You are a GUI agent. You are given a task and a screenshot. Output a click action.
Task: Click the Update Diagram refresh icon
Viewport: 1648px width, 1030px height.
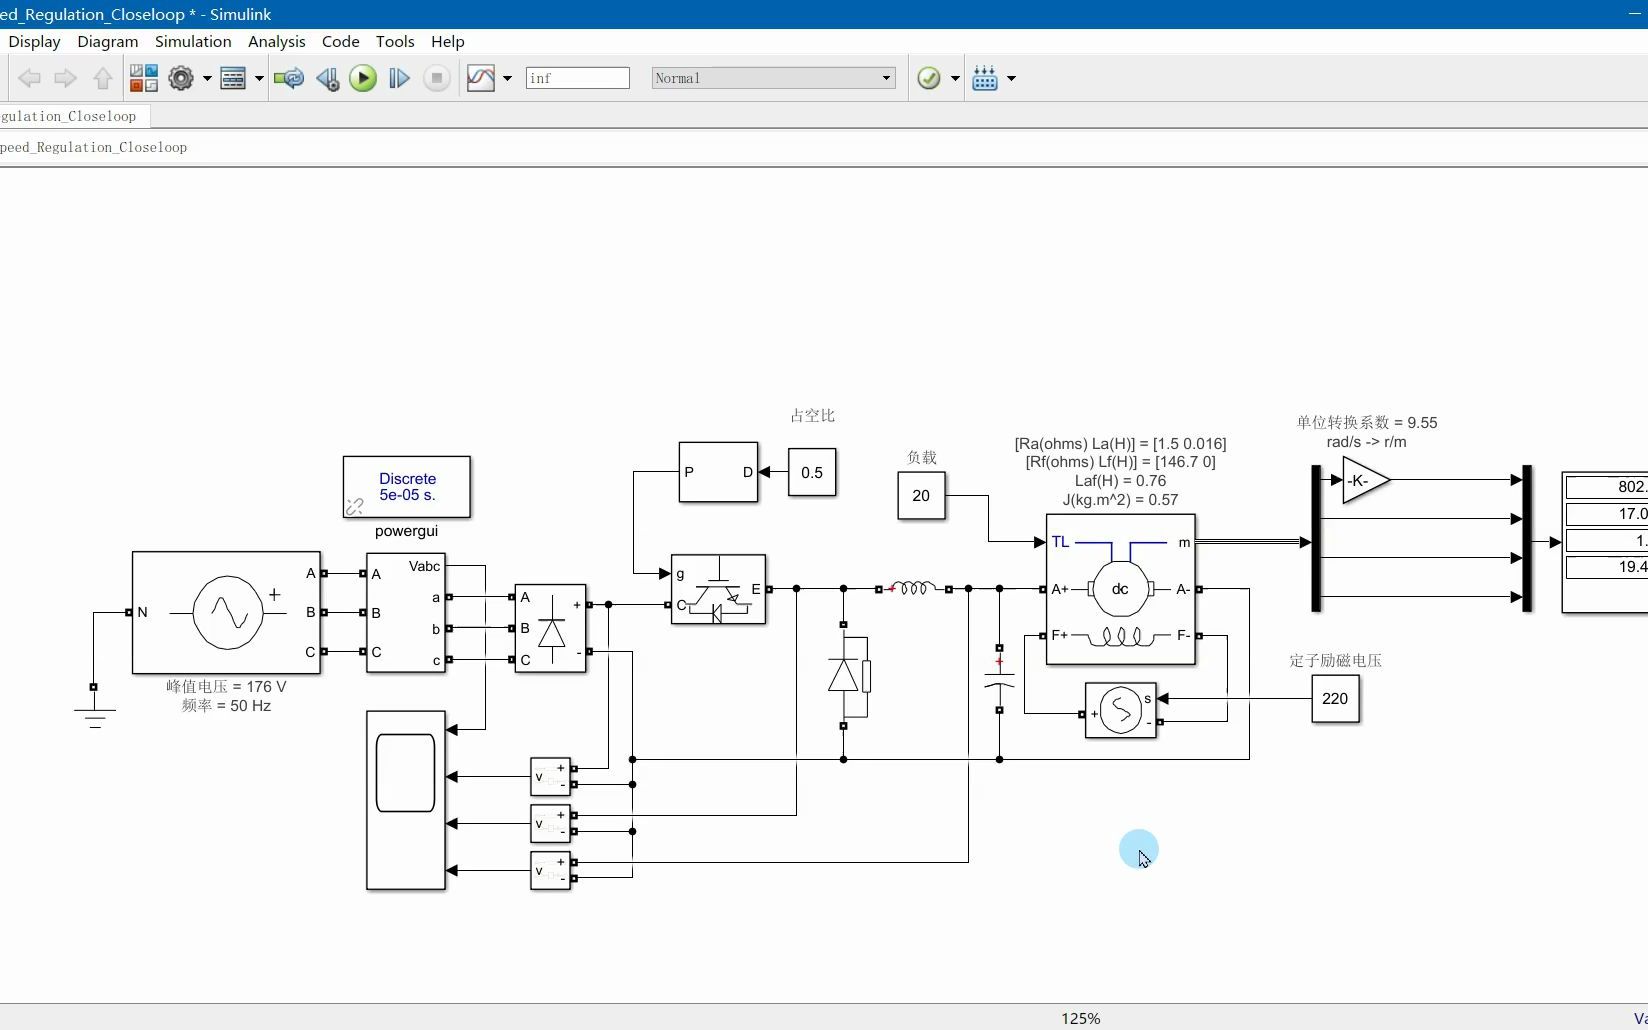point(289,78)
